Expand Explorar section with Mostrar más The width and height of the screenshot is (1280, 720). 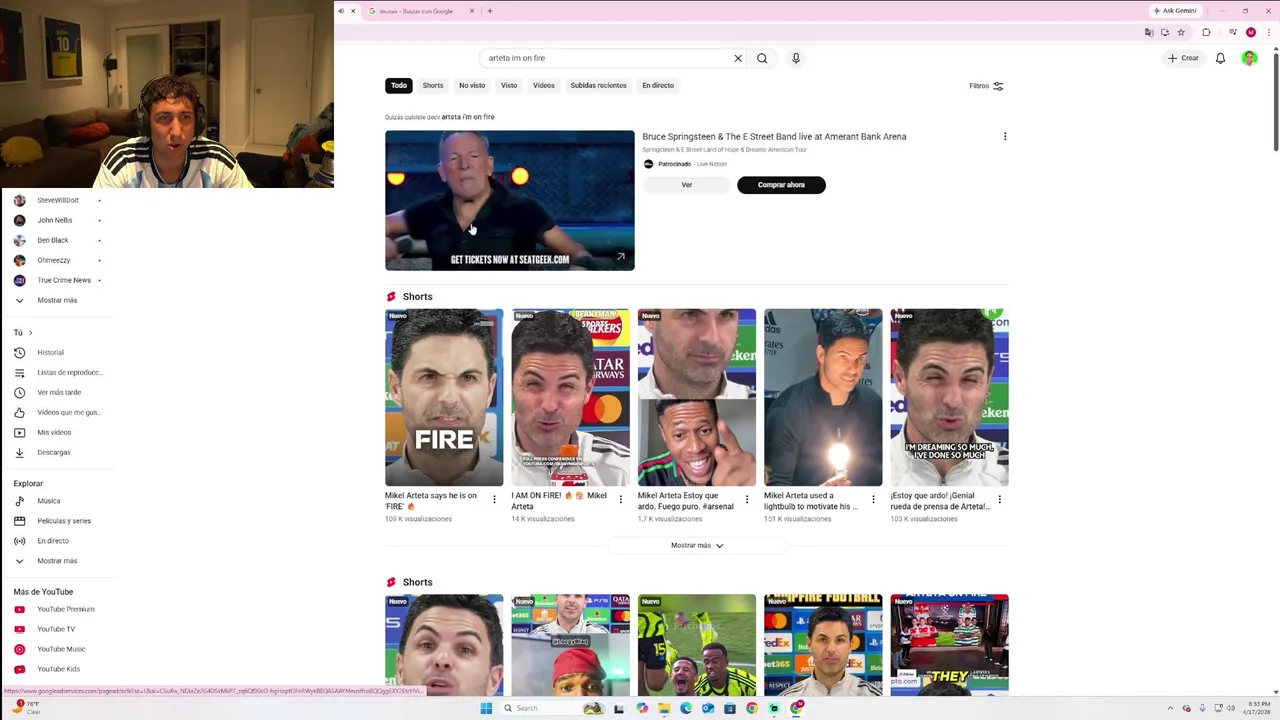[x=57, y=561]
